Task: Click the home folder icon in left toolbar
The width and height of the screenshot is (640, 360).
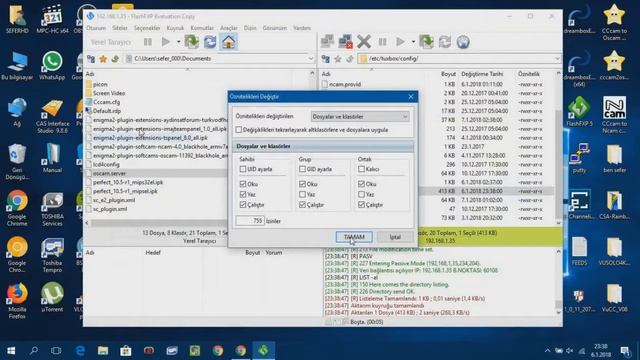Action: [229, 42]
